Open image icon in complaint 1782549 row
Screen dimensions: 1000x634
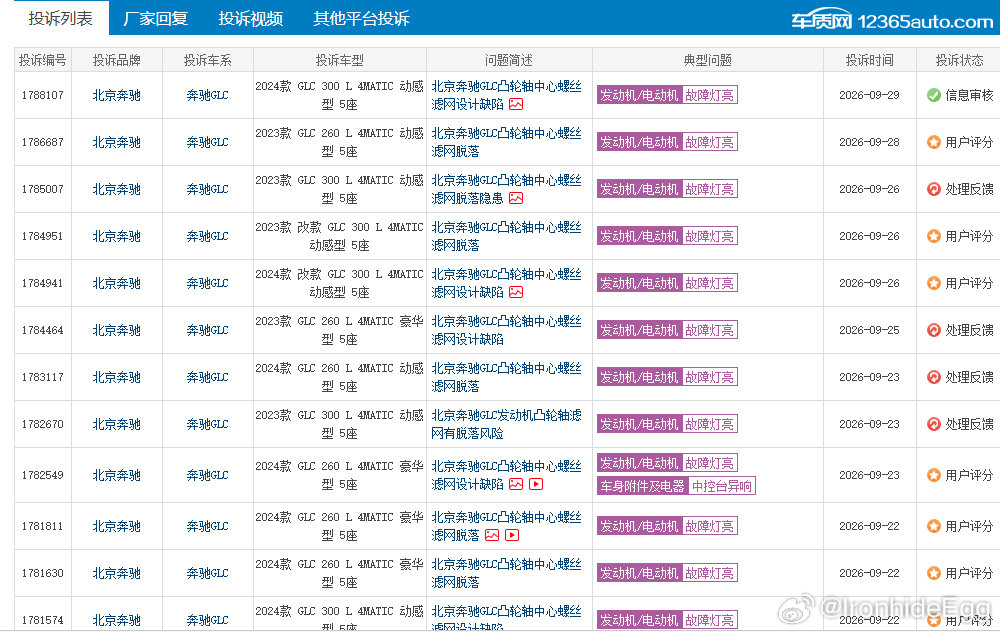(516, 484)
